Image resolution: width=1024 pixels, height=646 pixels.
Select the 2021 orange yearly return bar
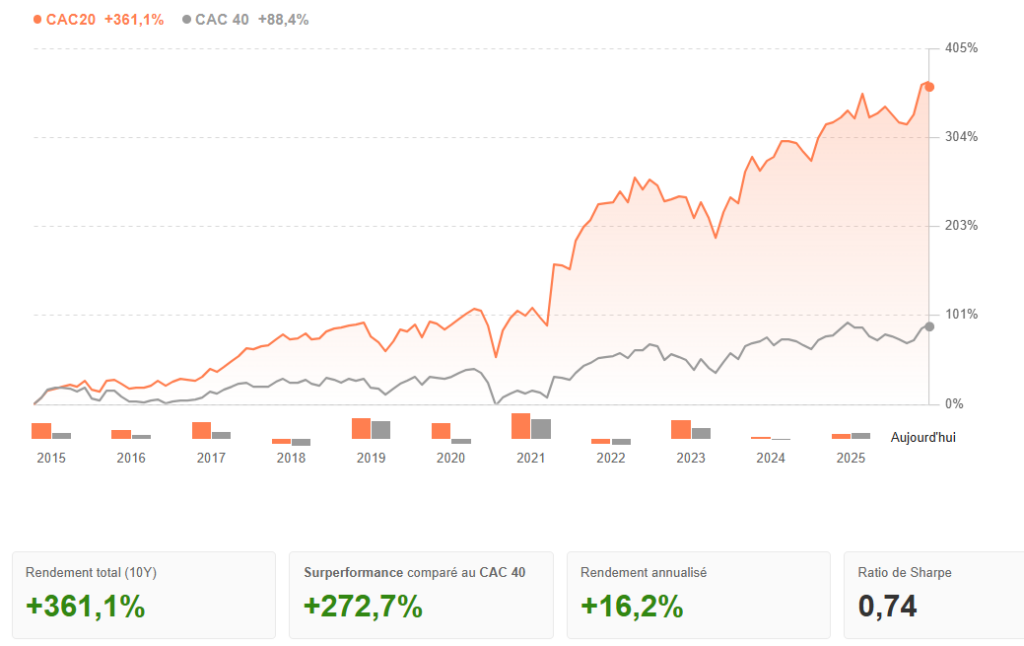click(x=521, y=426)
